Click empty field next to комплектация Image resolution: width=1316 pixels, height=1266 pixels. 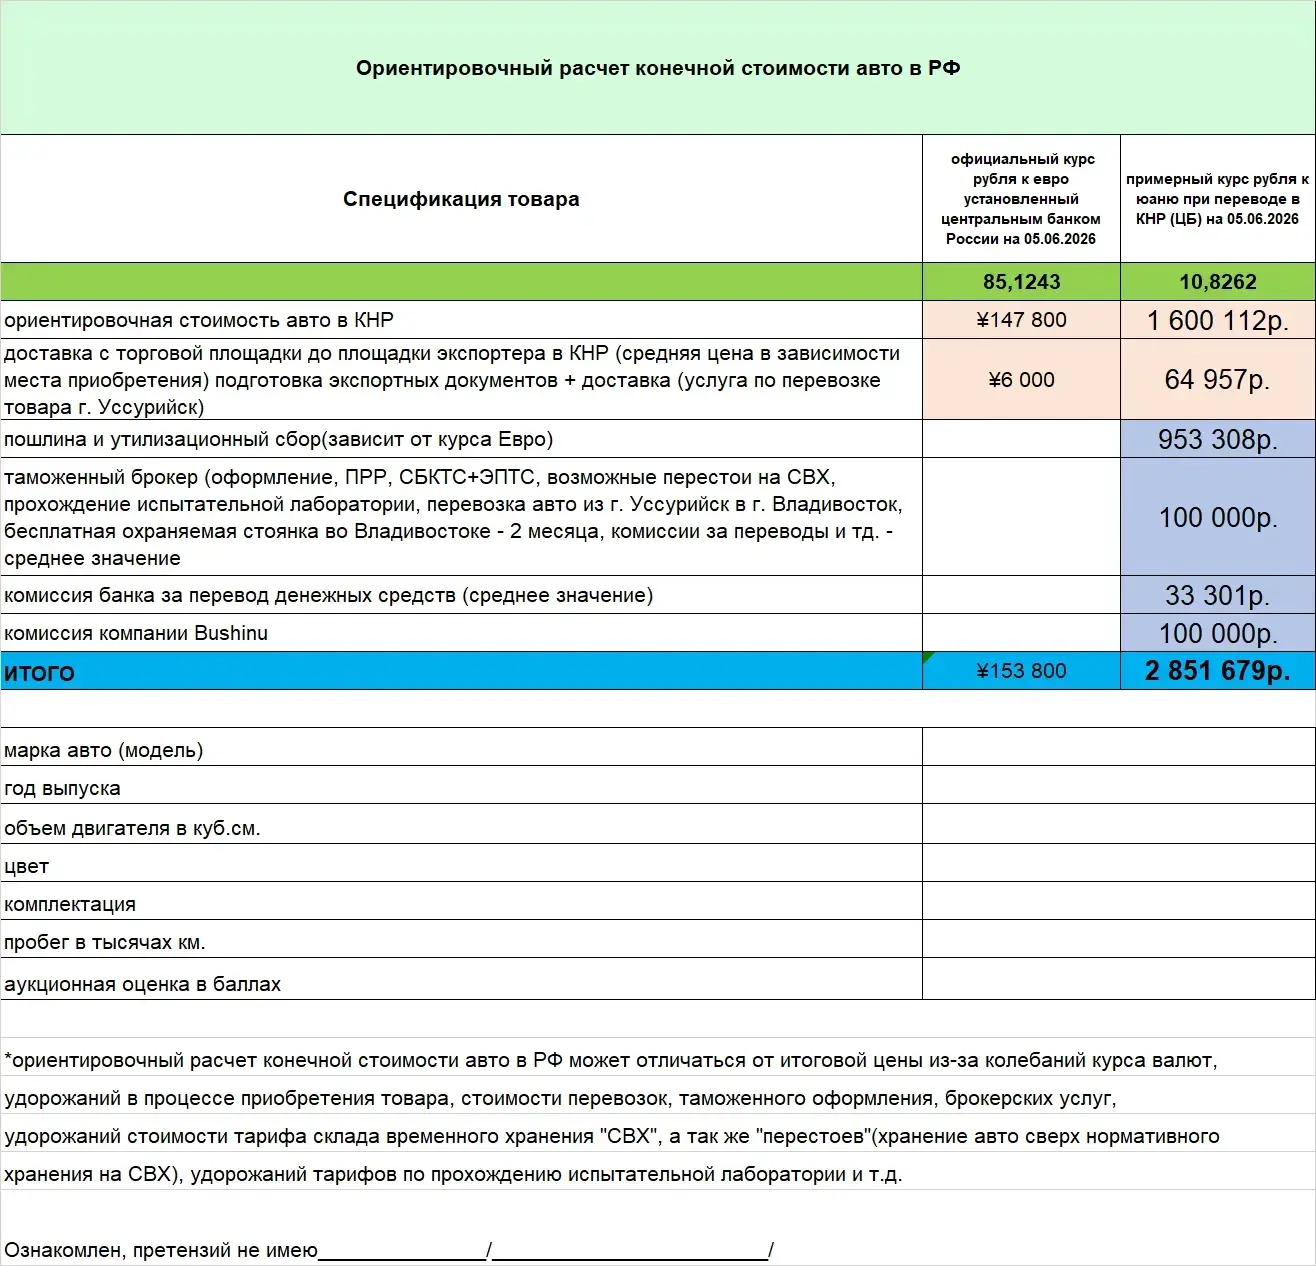[1119, 901]
